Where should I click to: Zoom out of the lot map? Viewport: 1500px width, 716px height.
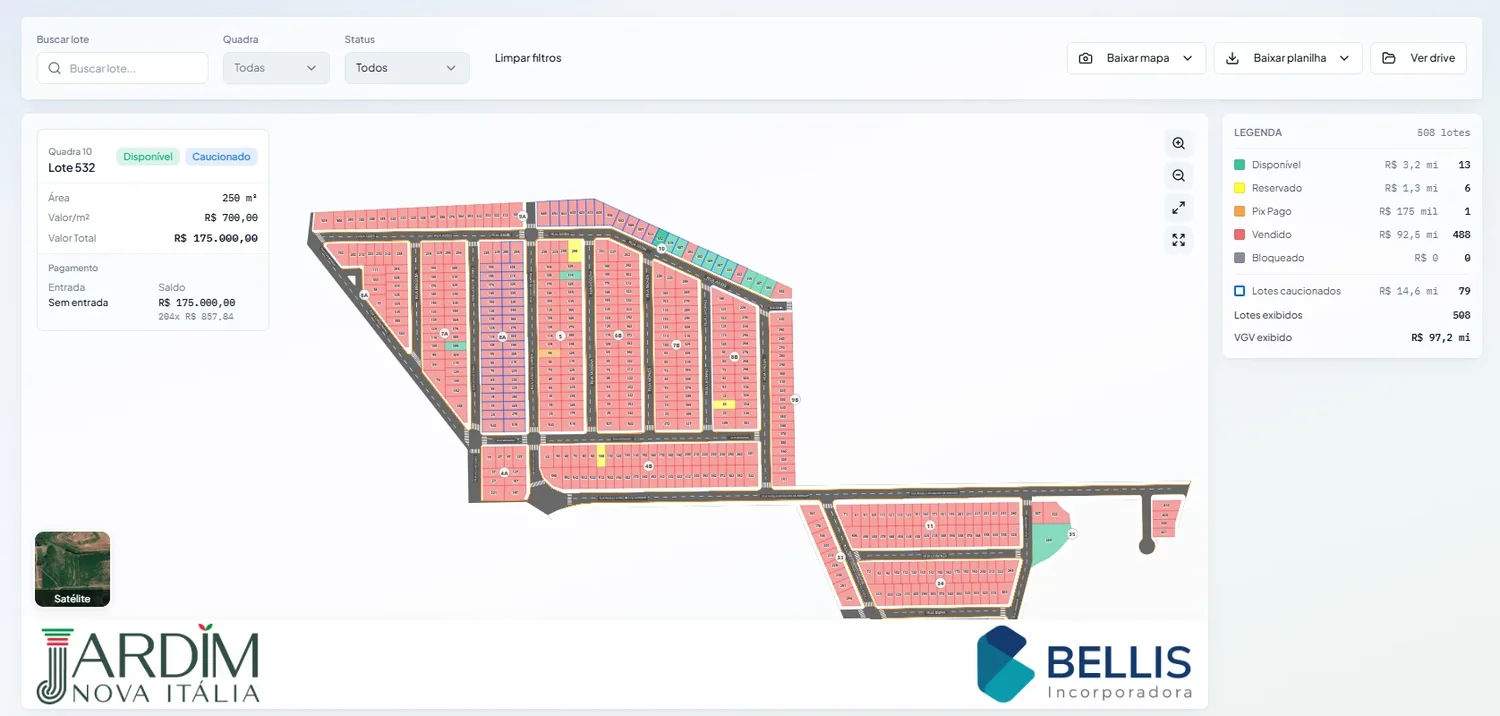[x=1178, y=176]
